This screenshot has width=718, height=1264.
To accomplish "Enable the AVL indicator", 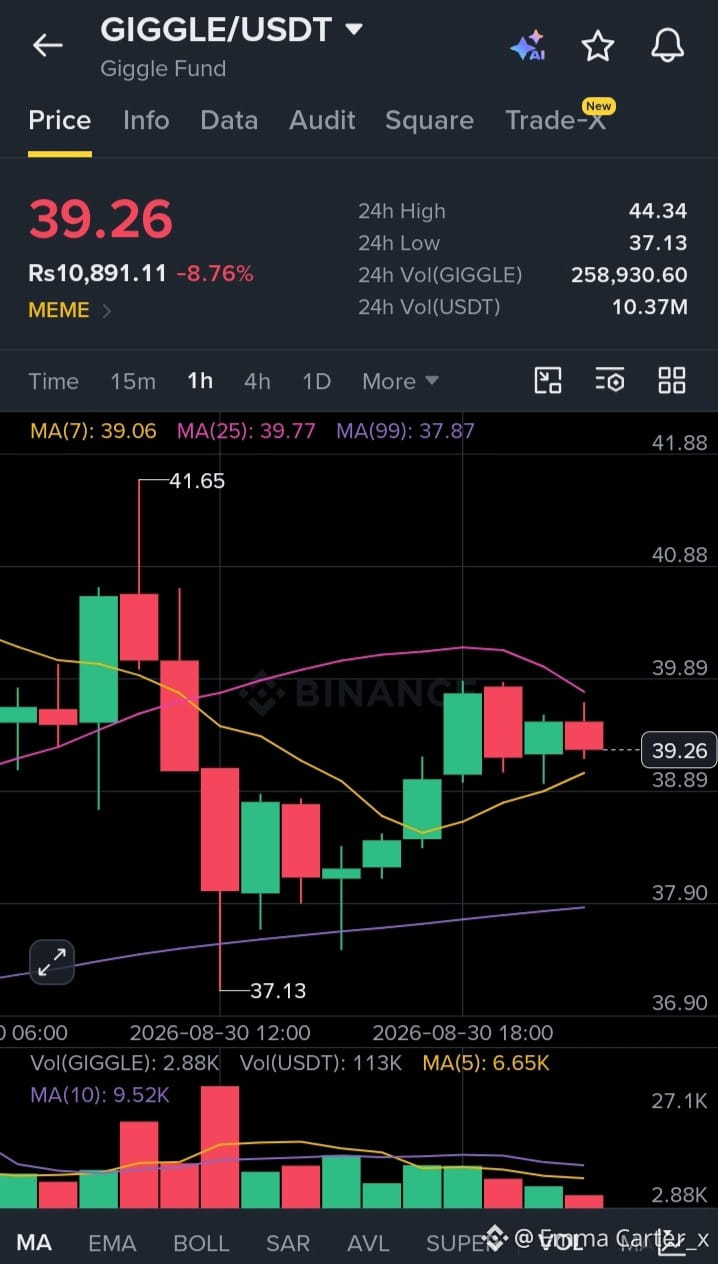I will coord(368,1243).
